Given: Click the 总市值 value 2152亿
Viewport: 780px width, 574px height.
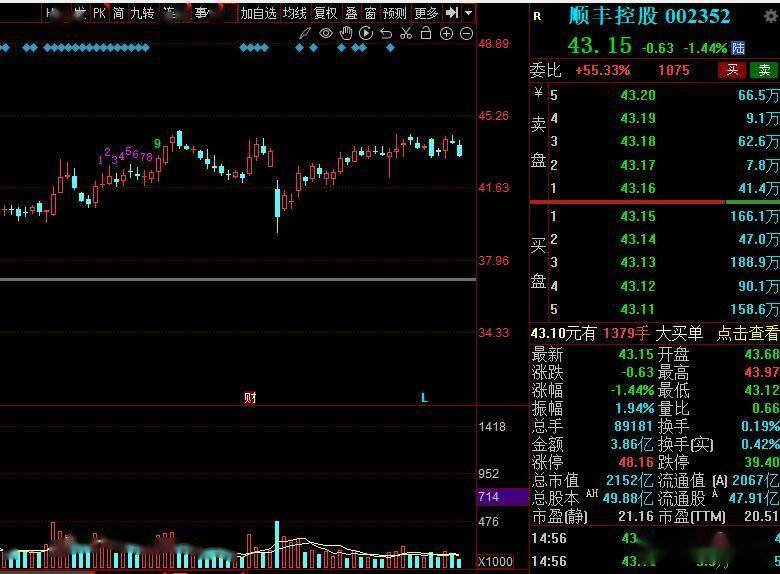Looking at the screenshot, I should click(x=629, y=480).
